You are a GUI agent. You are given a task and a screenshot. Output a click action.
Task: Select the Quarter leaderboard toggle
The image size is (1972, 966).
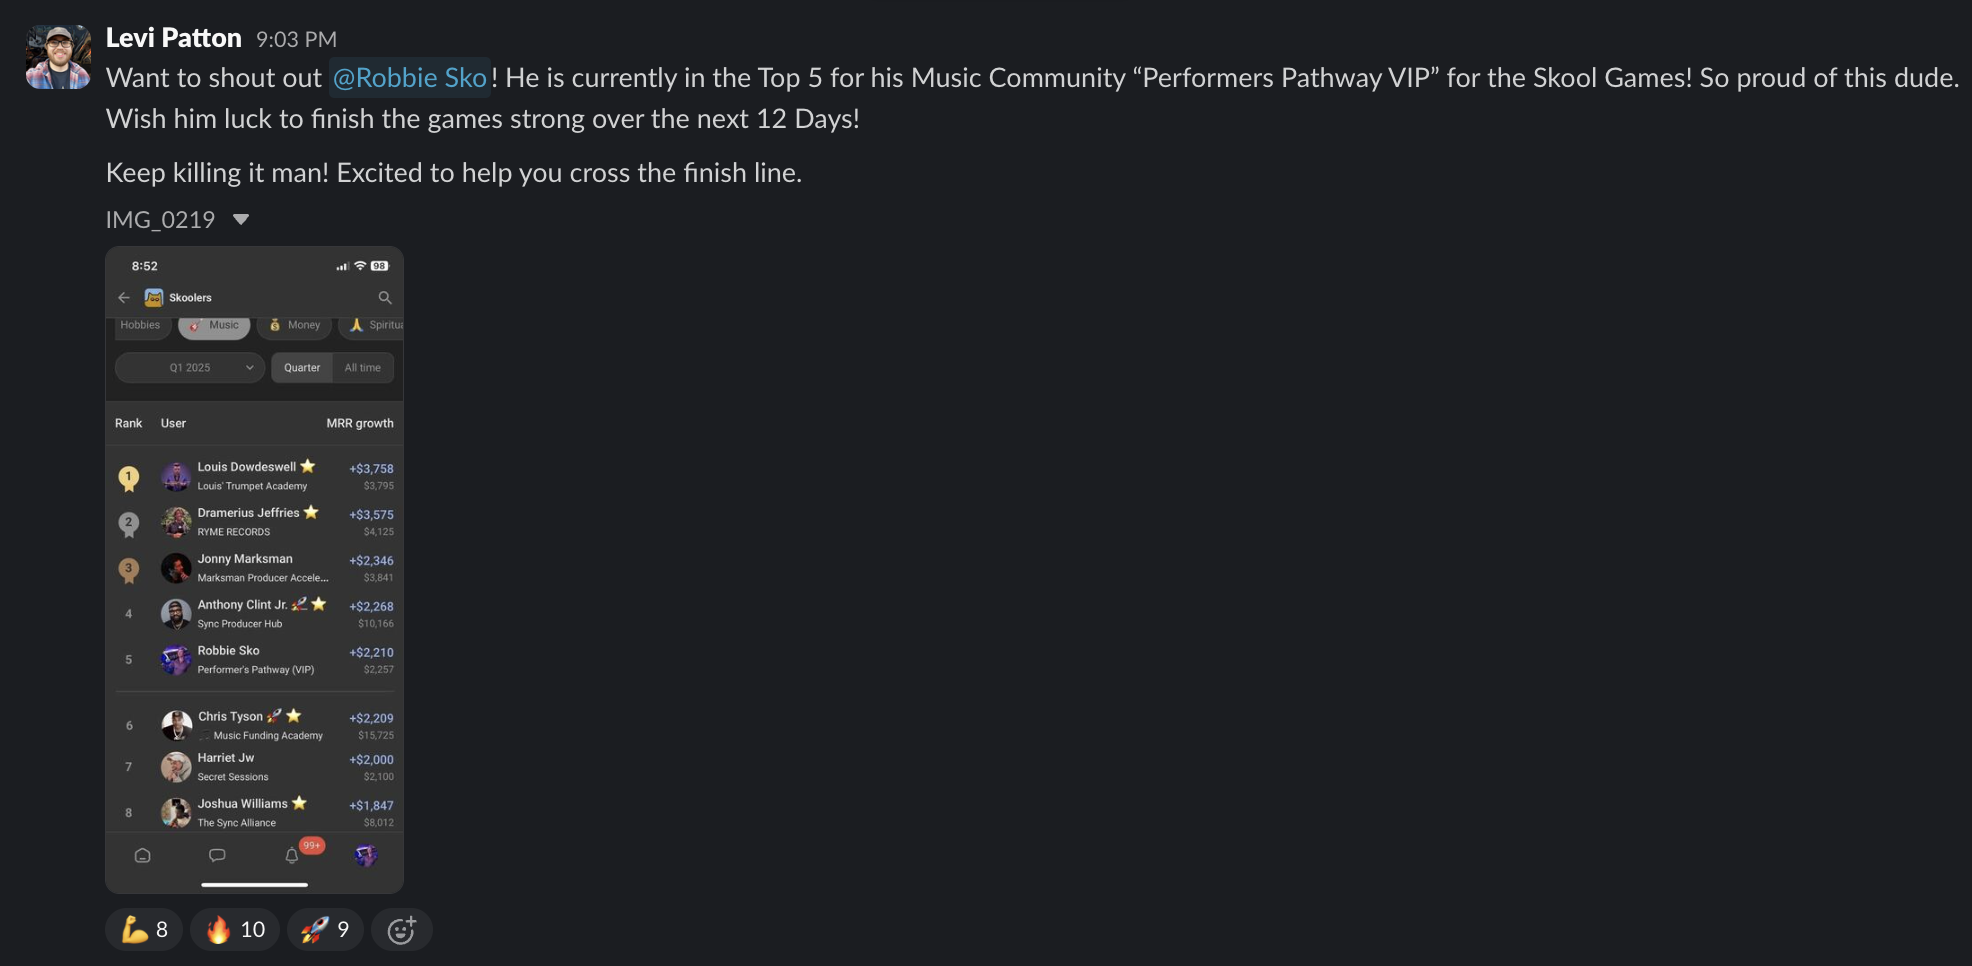[x=301, y=367]
